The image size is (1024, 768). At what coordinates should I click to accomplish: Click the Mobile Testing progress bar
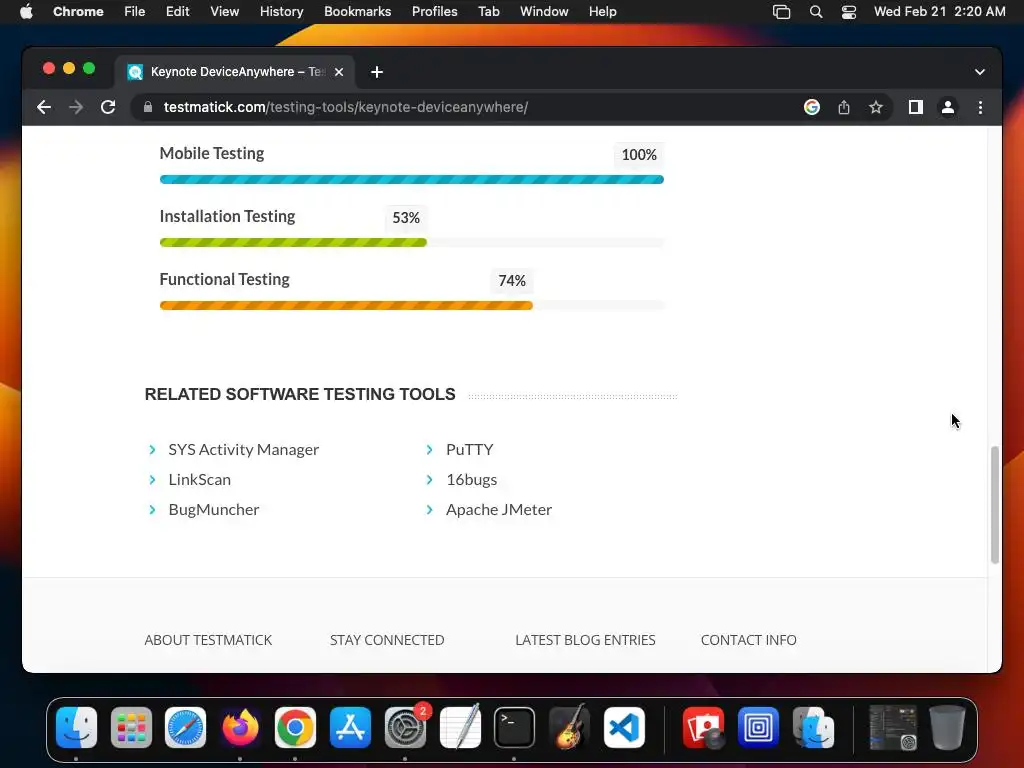click(411, 180)
